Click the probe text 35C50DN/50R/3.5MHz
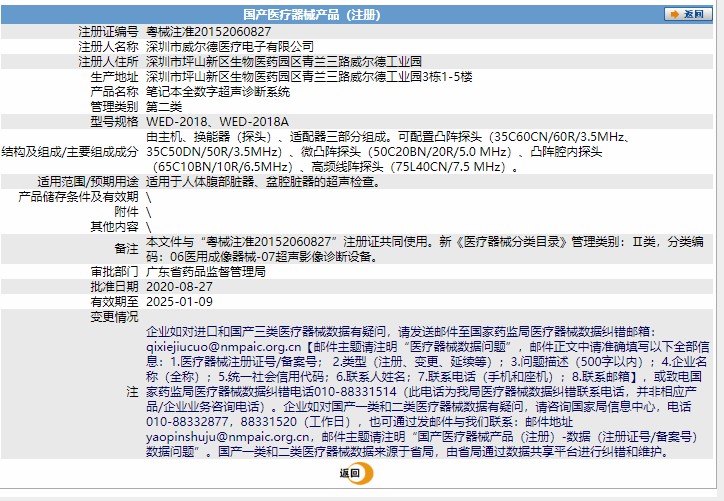This screenshot has width=724, height=501. click(x=214, y=152)
